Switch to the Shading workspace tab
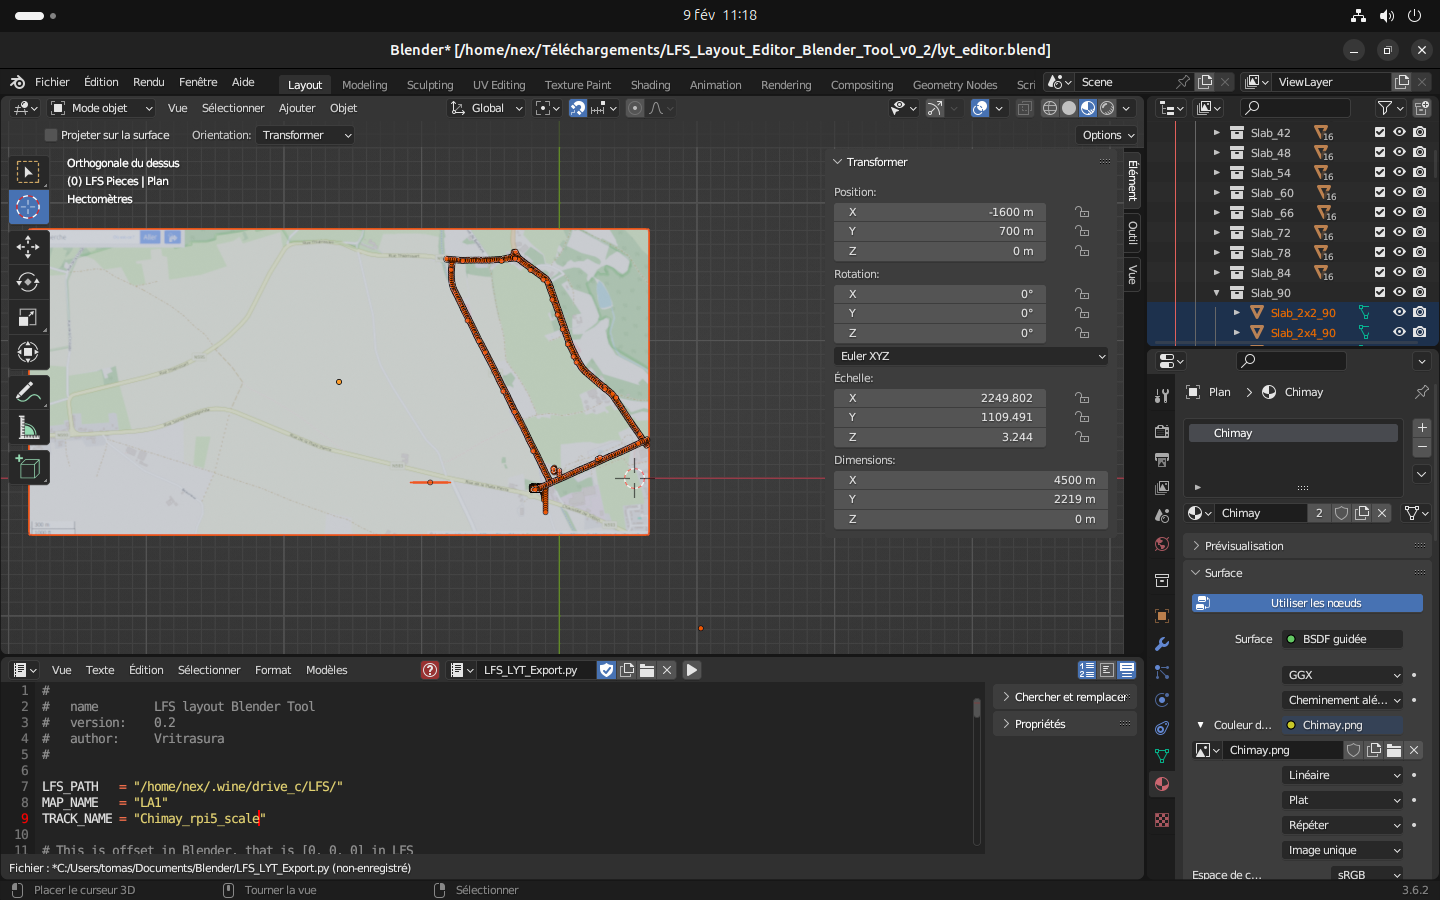The width and height of the screenshot is (1440, 900). (x=650, y=85)
